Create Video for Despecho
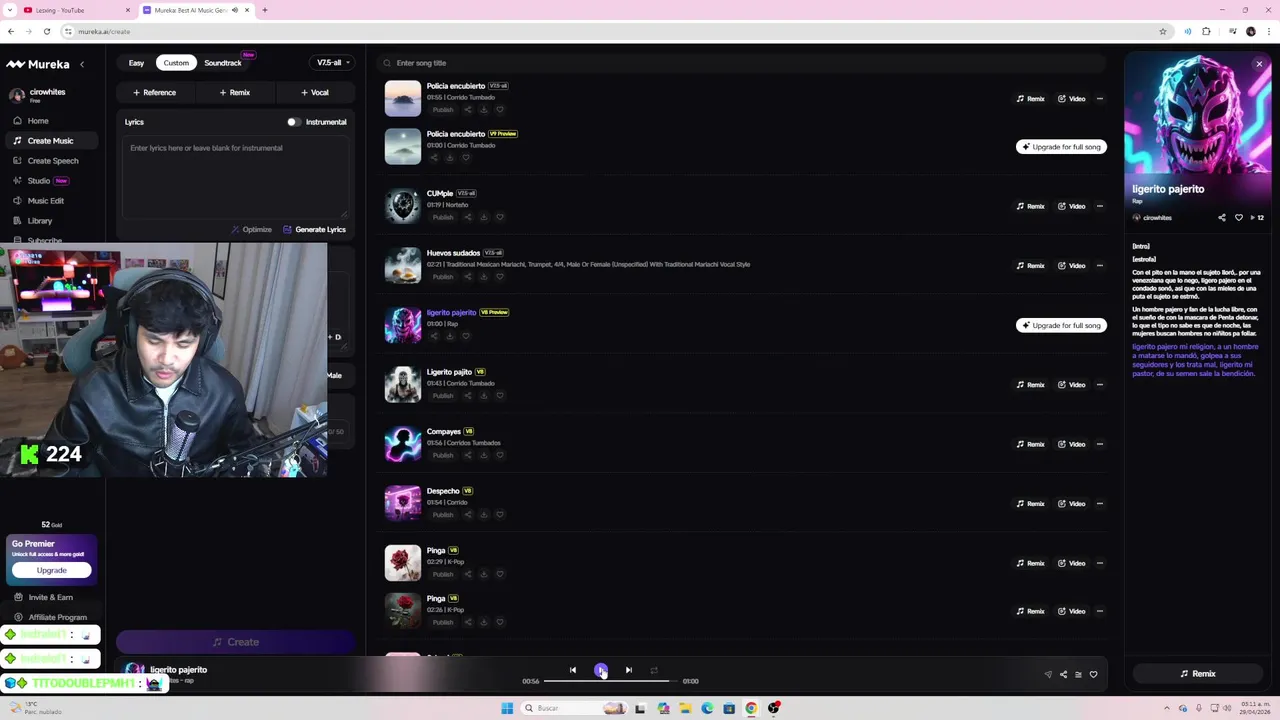1280x720 pixels. [1071, 504]
